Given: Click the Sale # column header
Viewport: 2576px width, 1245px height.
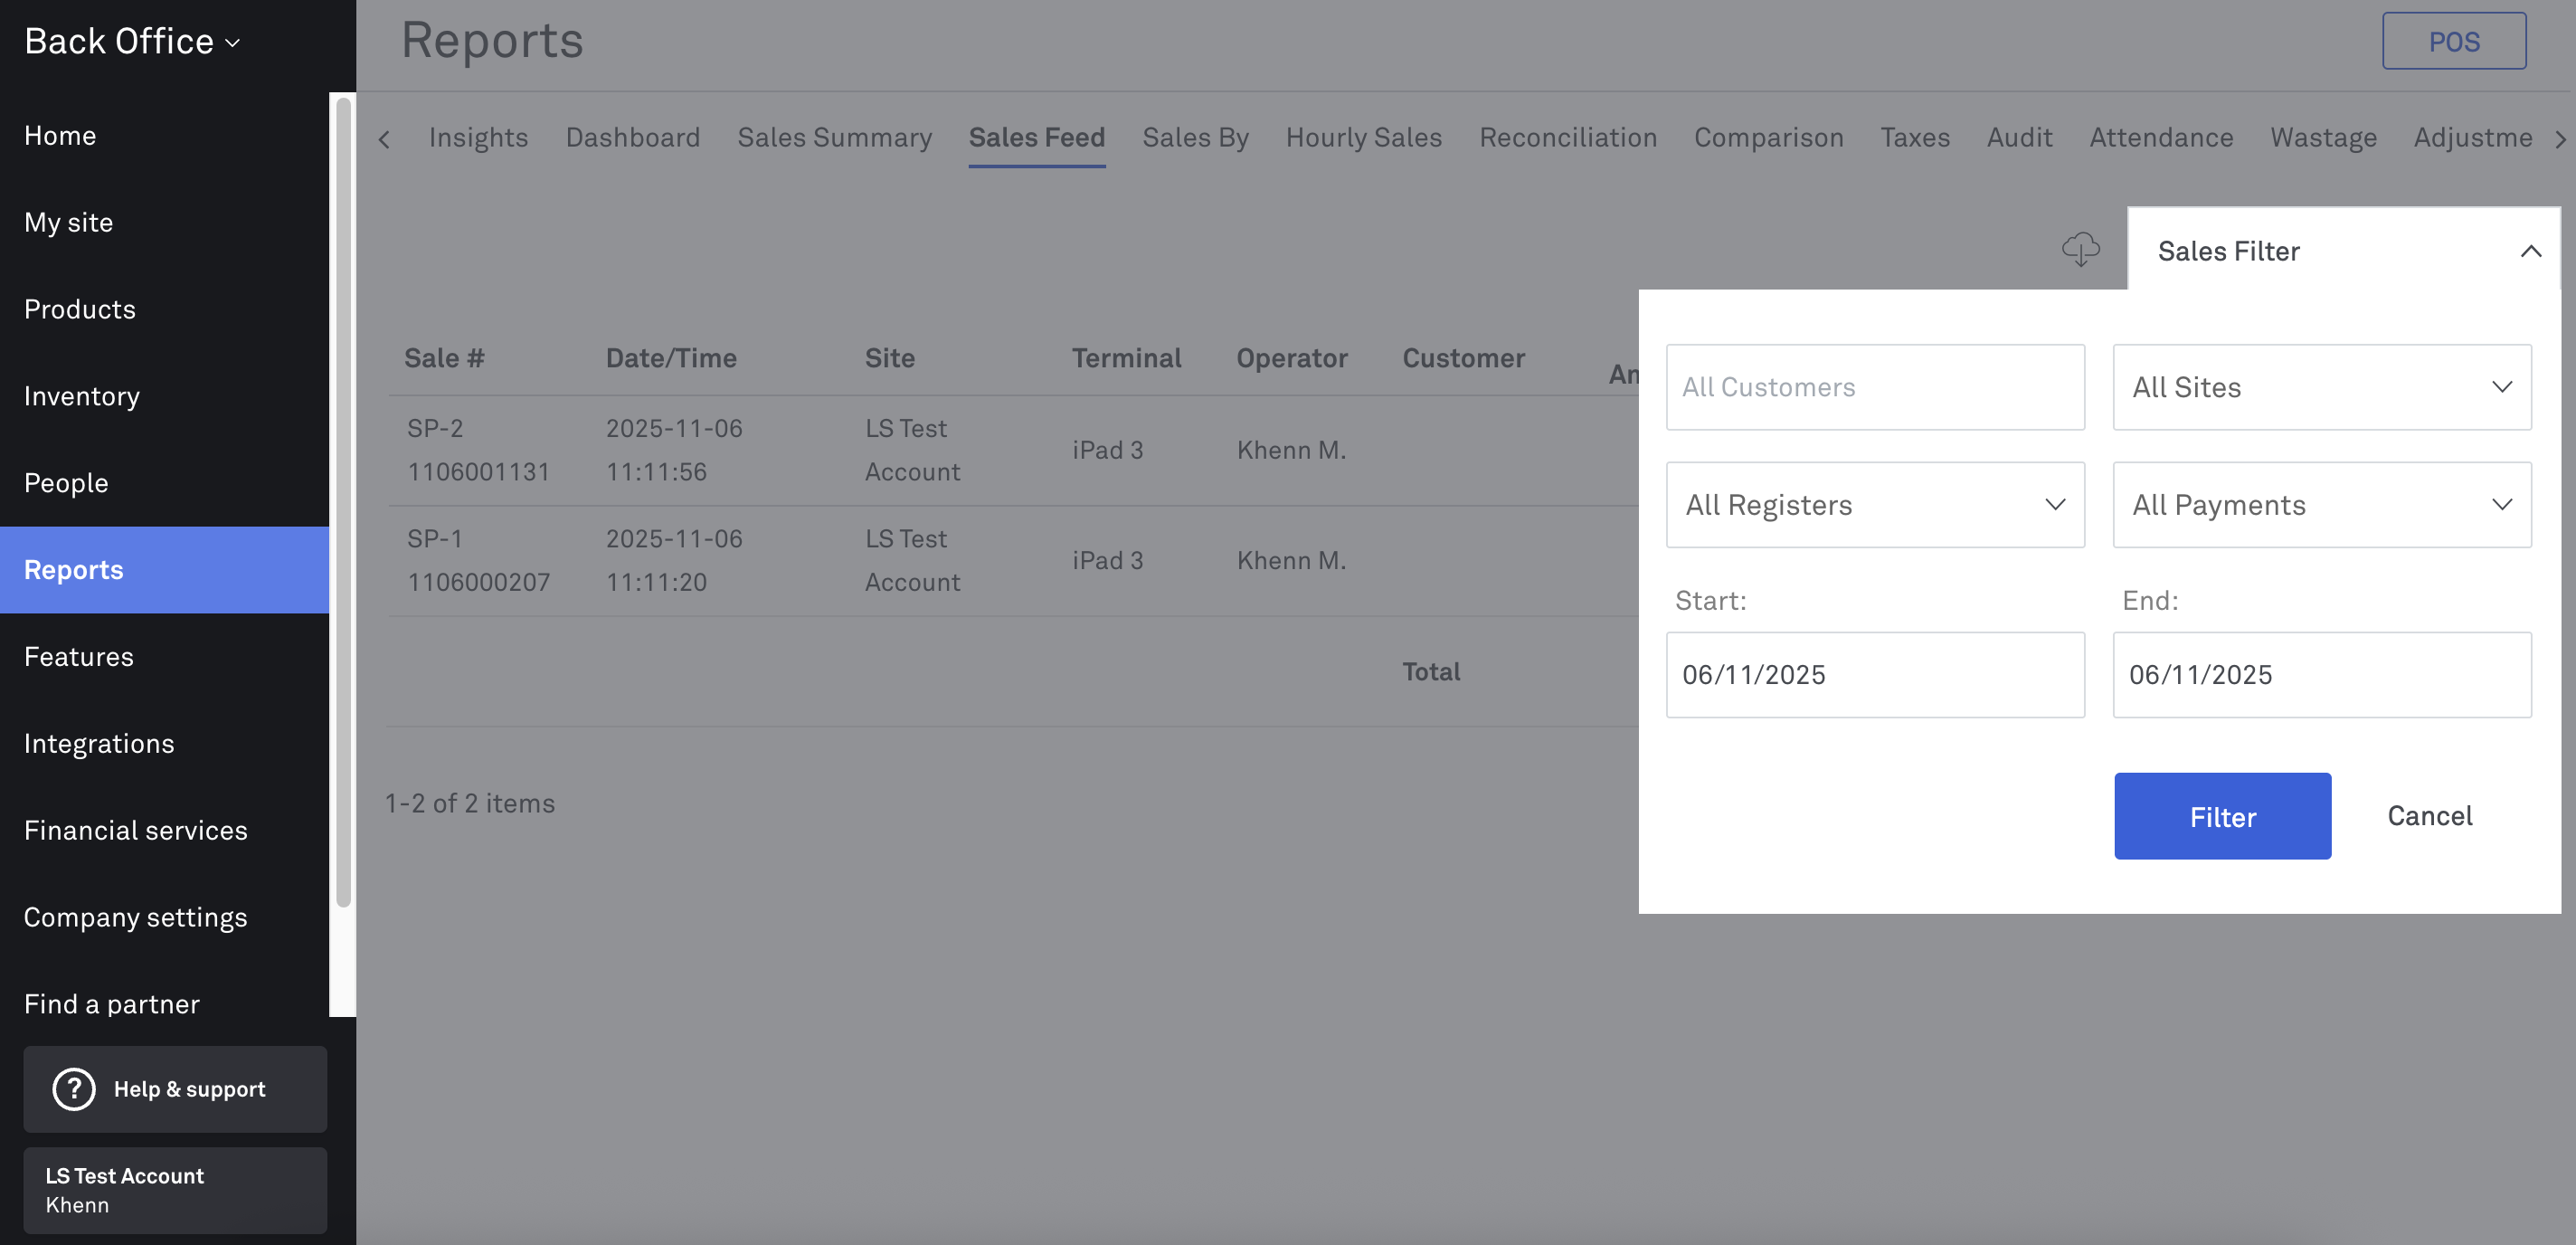Looking at the screenshot, I should pos(443,358).
